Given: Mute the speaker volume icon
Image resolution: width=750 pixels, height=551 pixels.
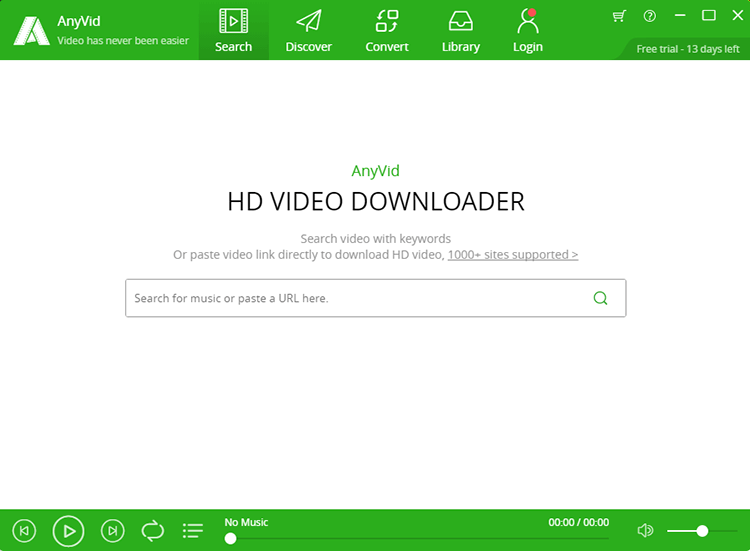Looking at the screenshot, I should point(645,530).
